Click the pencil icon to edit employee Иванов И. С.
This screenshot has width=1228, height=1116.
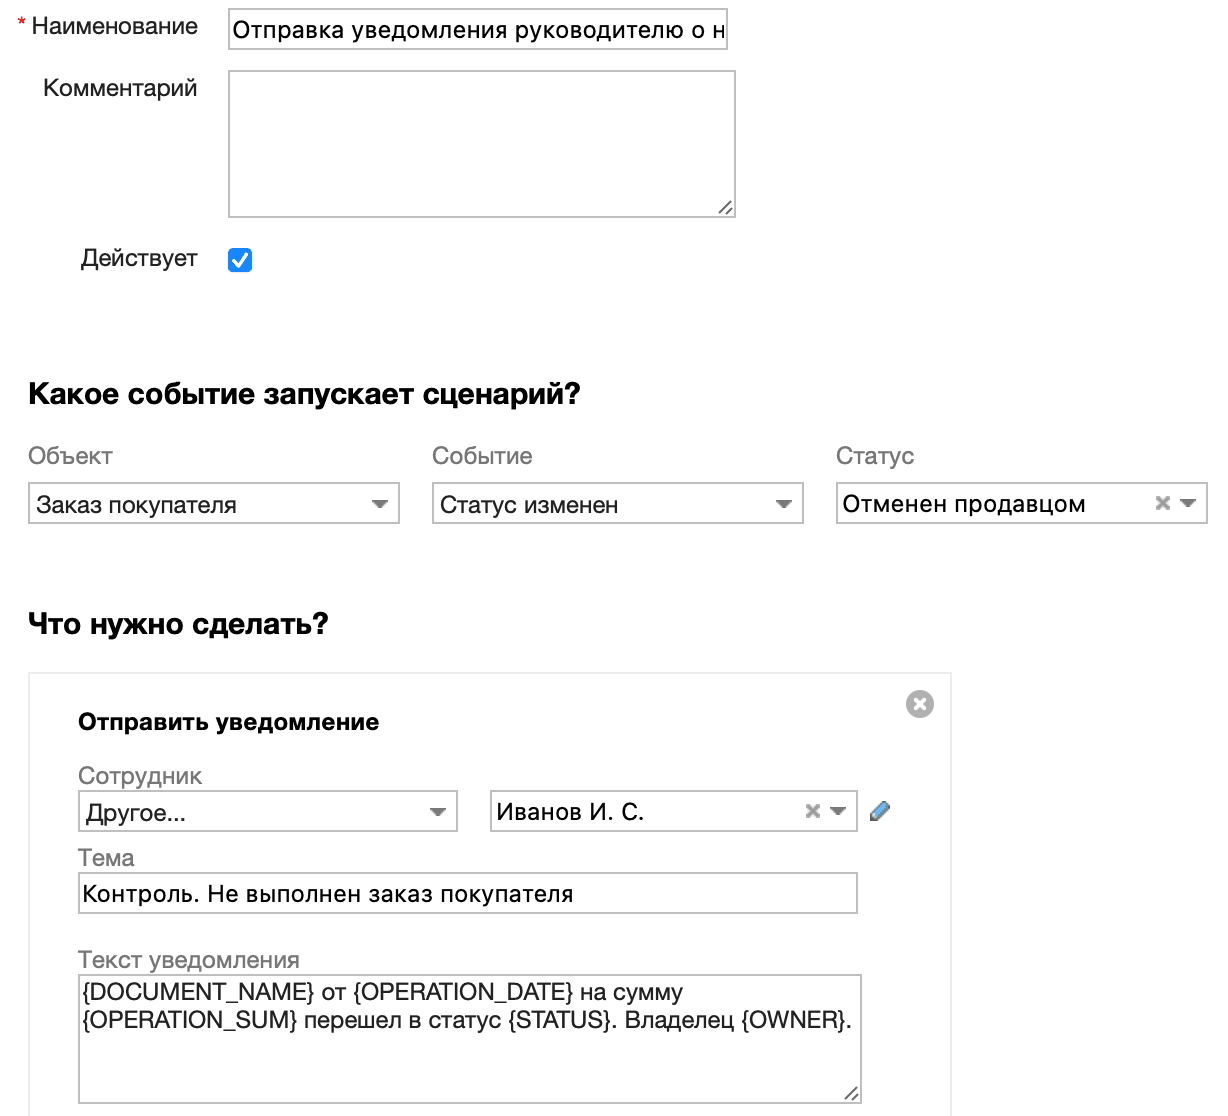[x=880, y=811]
